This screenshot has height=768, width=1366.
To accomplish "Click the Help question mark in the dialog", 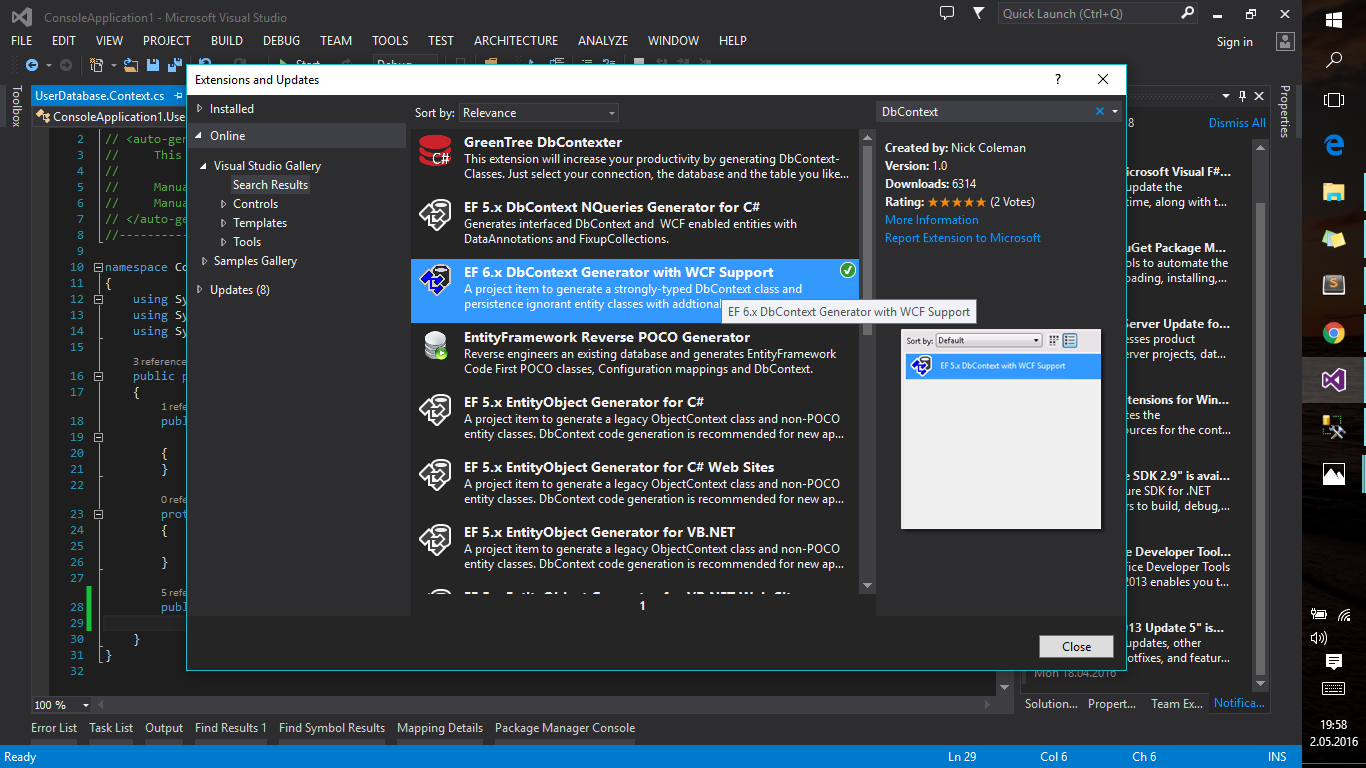I will tap(1057, 79).
